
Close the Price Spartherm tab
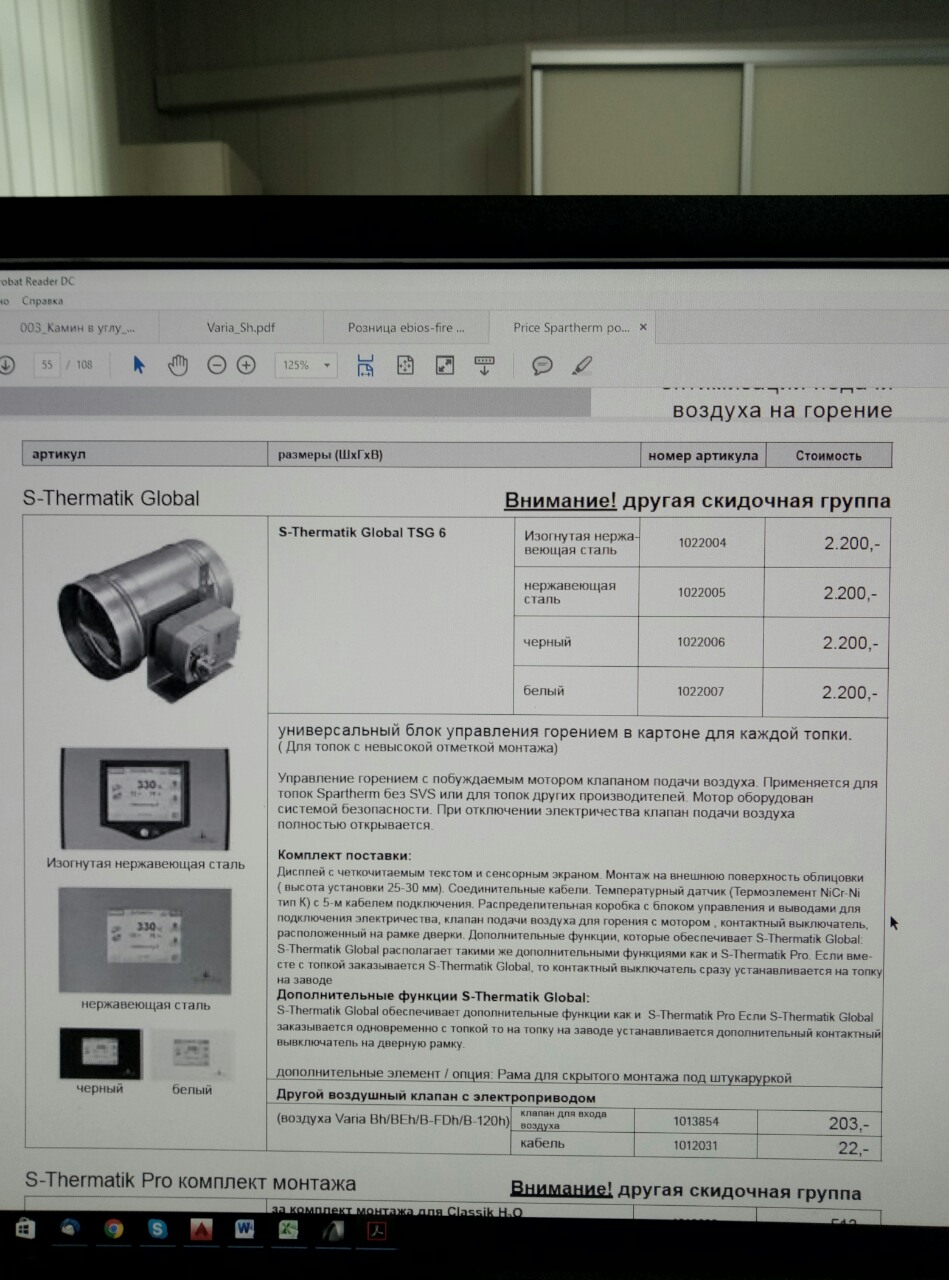tap(643, 327)
